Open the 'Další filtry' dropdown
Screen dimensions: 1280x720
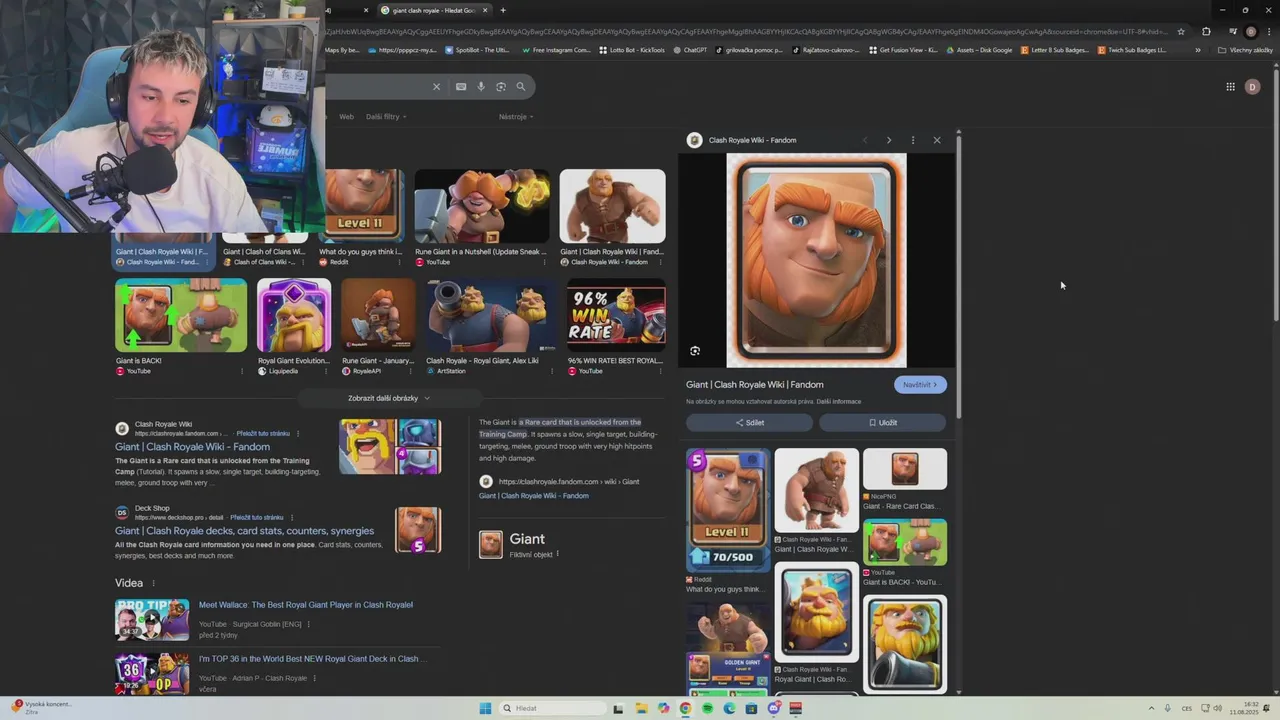[385, 117]
